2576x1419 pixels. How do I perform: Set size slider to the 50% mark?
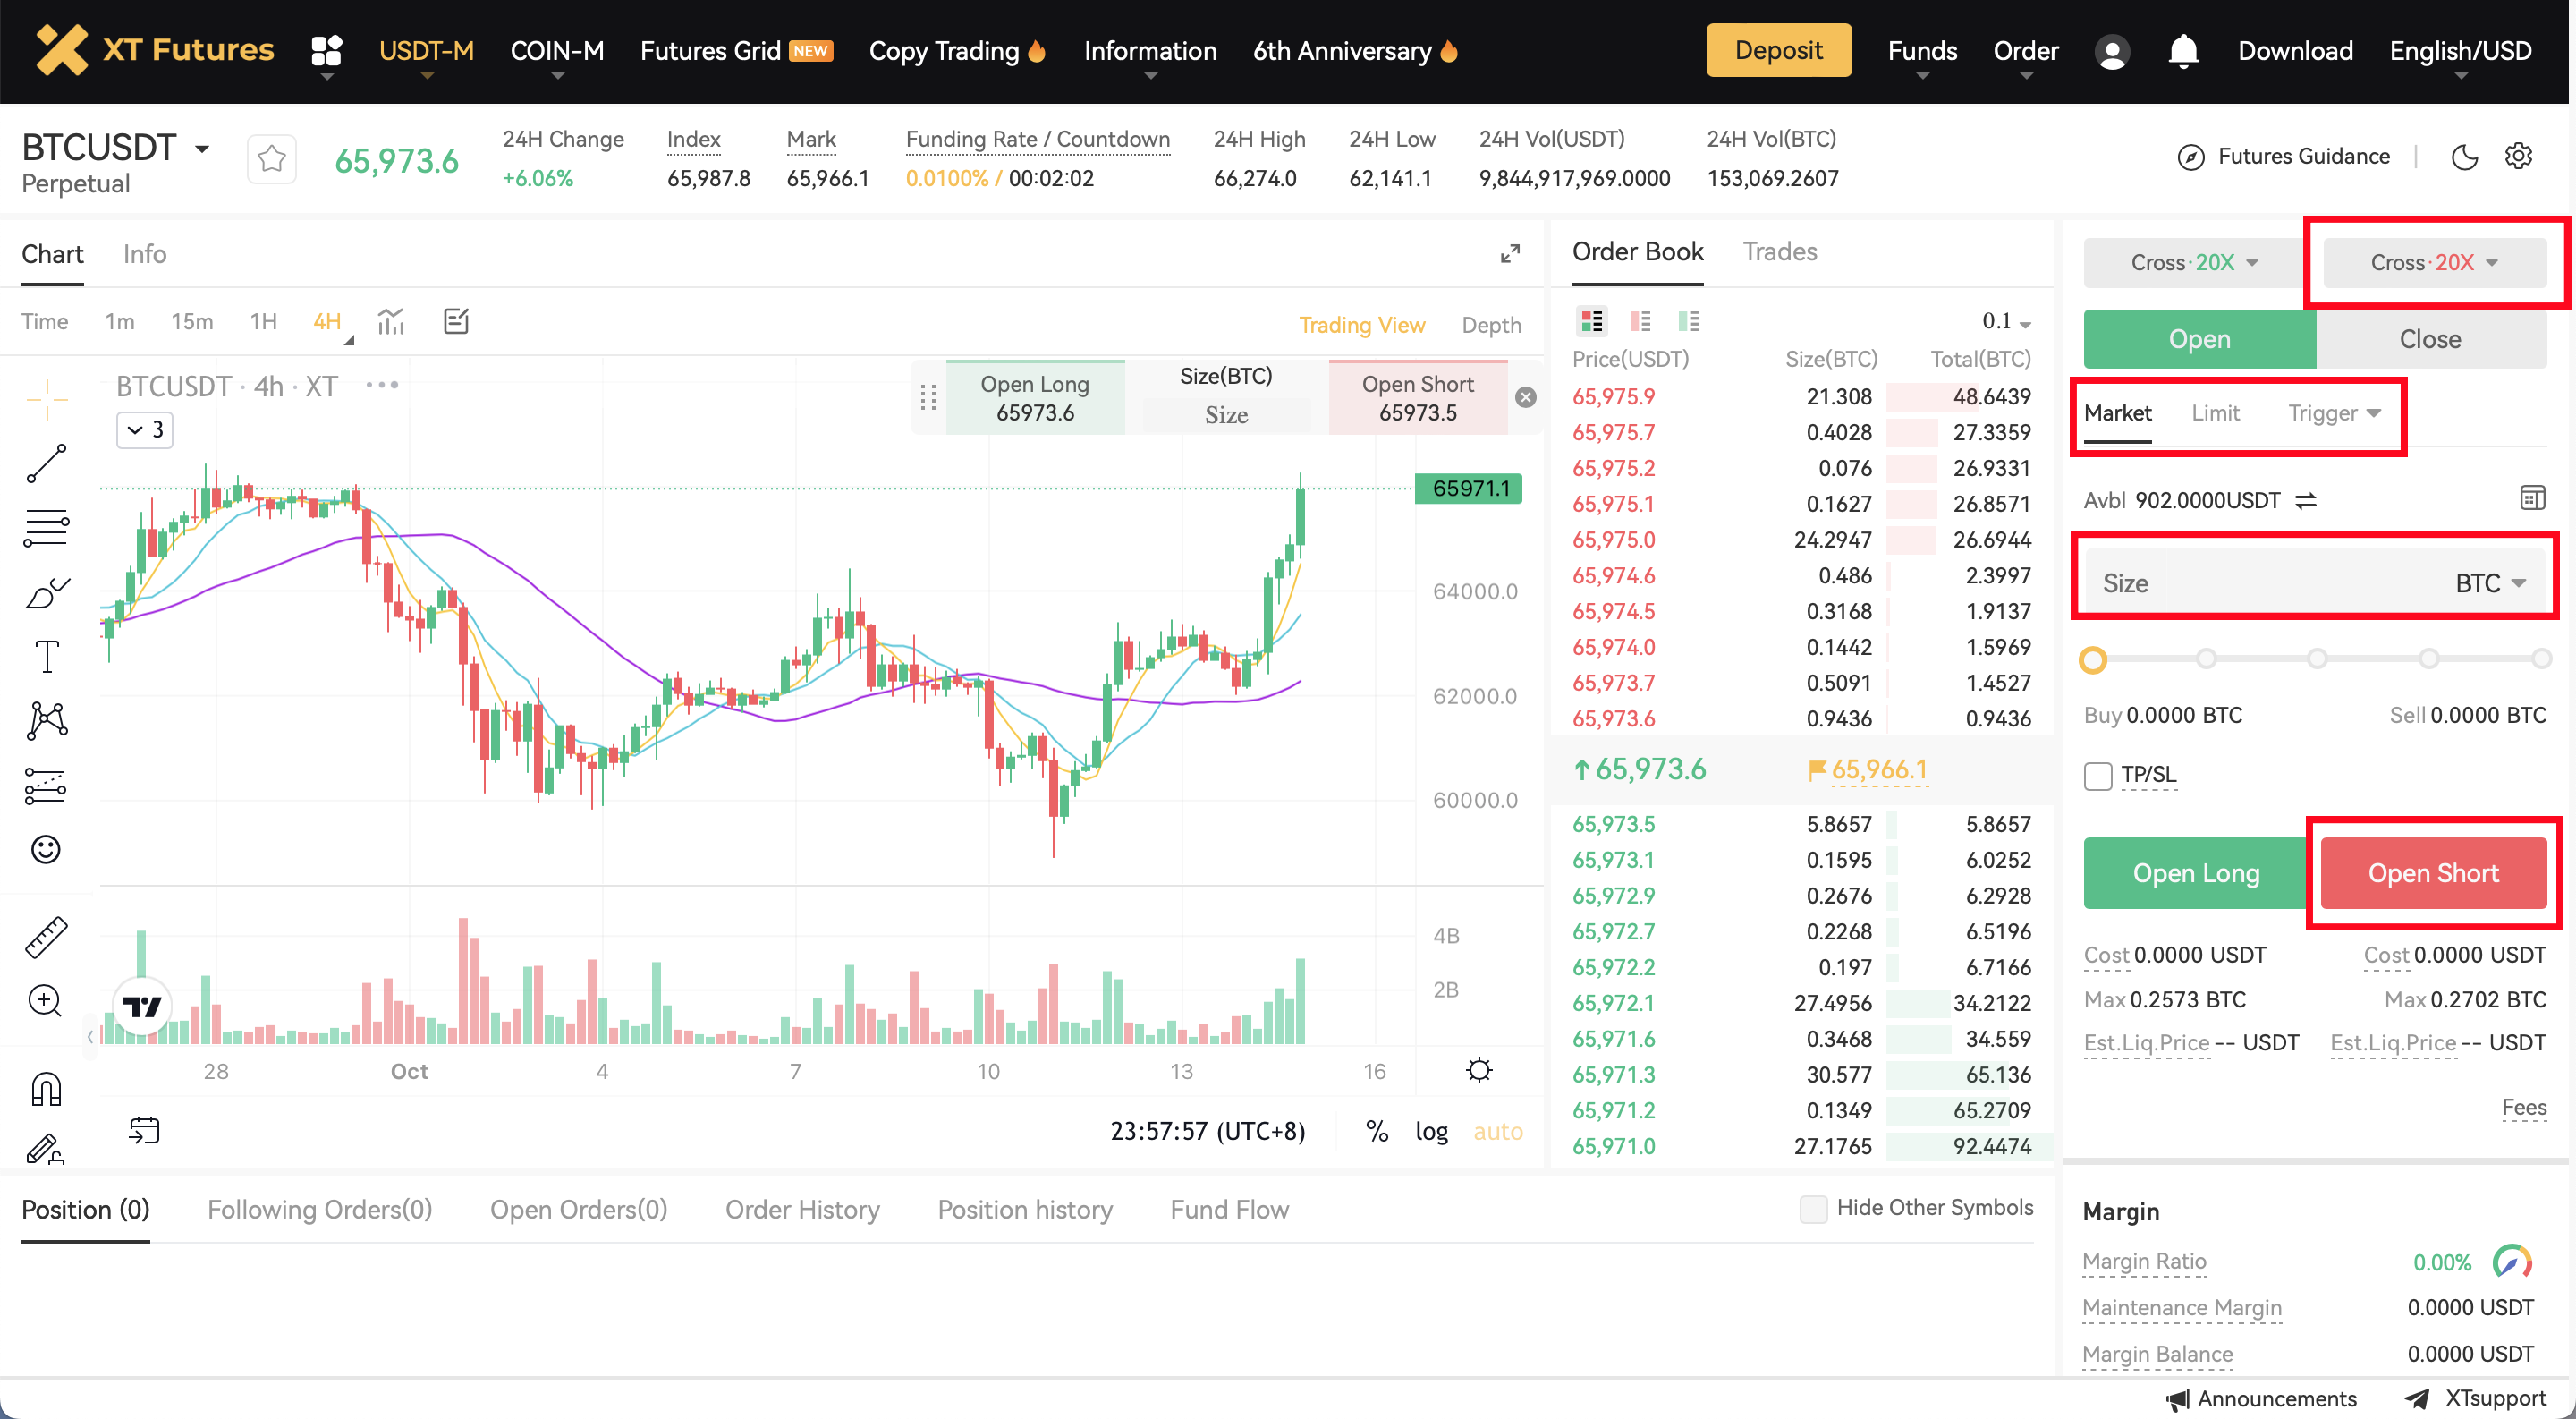coord(2316,658)
